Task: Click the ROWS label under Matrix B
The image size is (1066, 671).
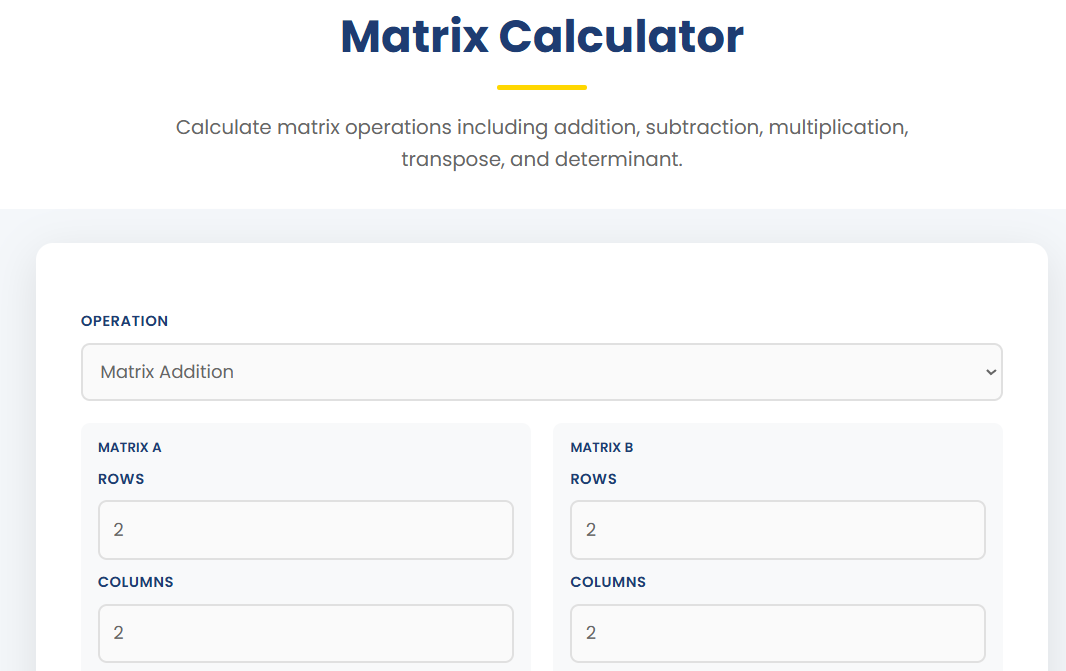Action: (593, 479)
